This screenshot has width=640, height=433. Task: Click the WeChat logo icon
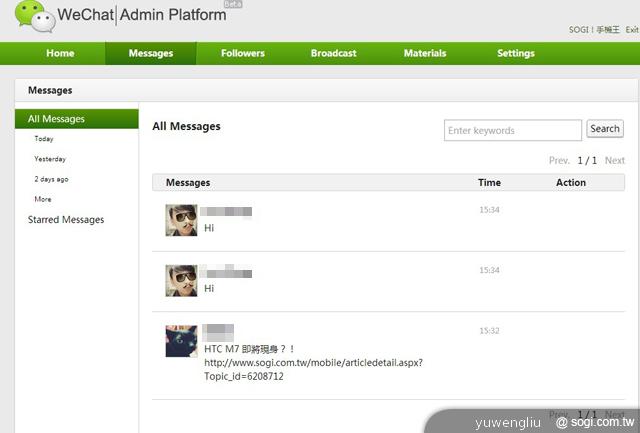(35, 16)
